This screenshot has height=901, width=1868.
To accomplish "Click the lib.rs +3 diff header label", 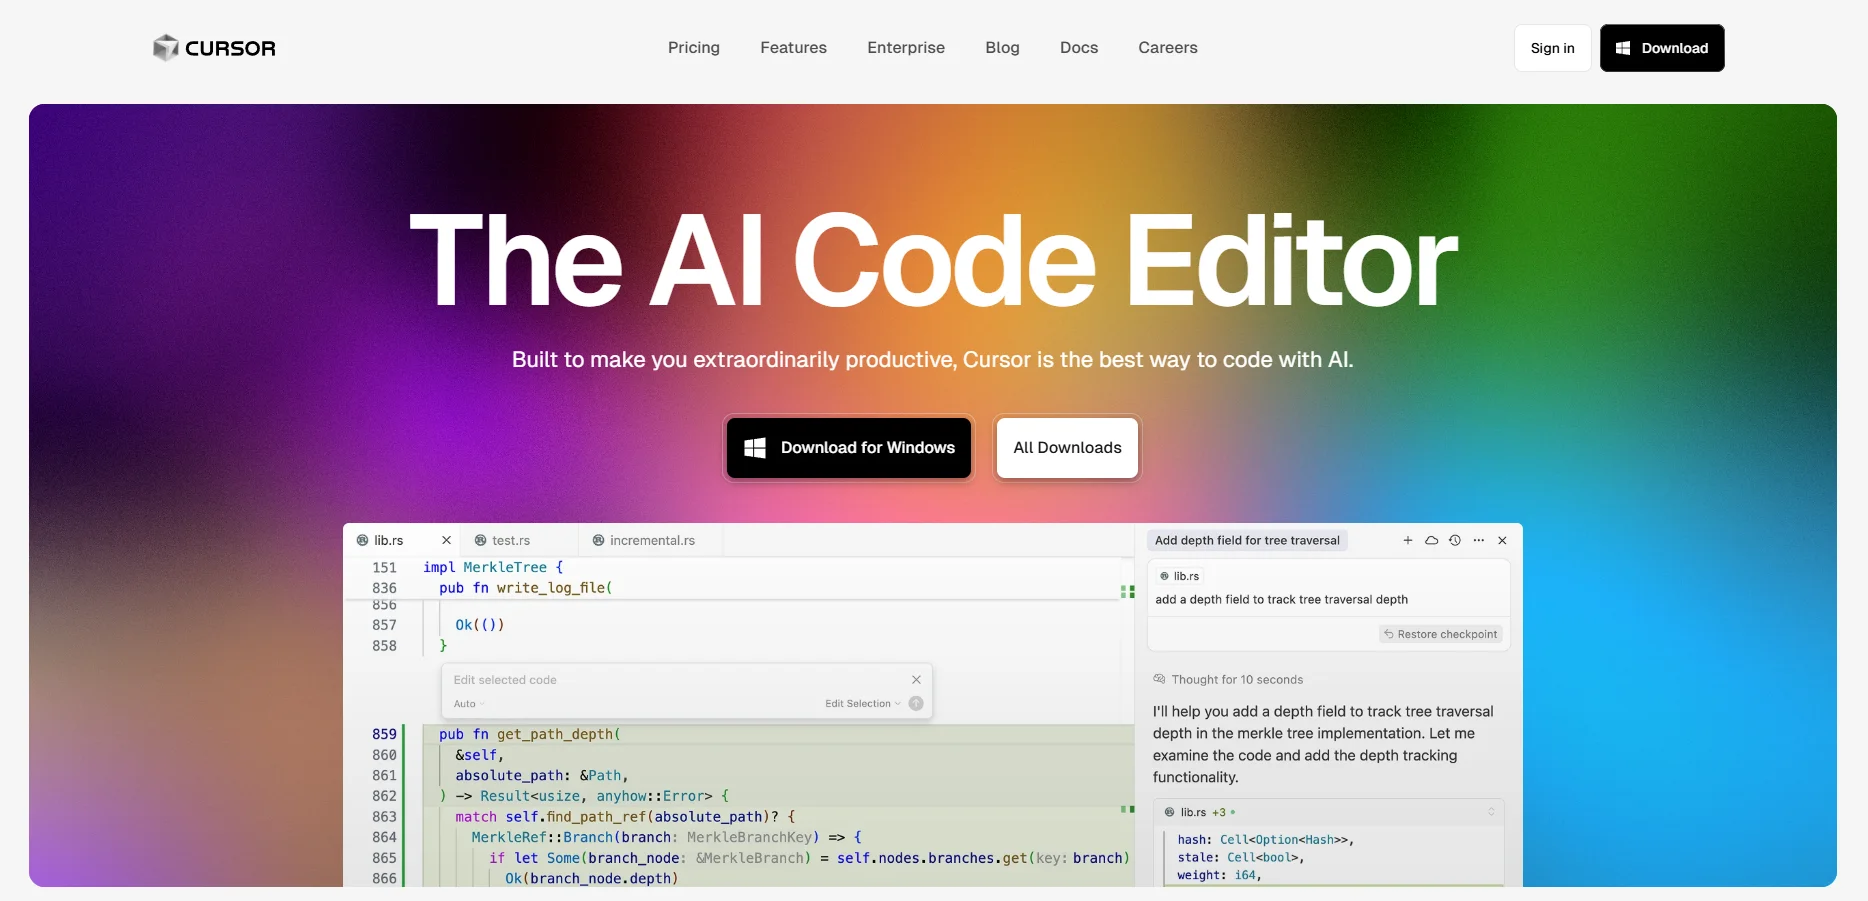I will pos(1199,812).
